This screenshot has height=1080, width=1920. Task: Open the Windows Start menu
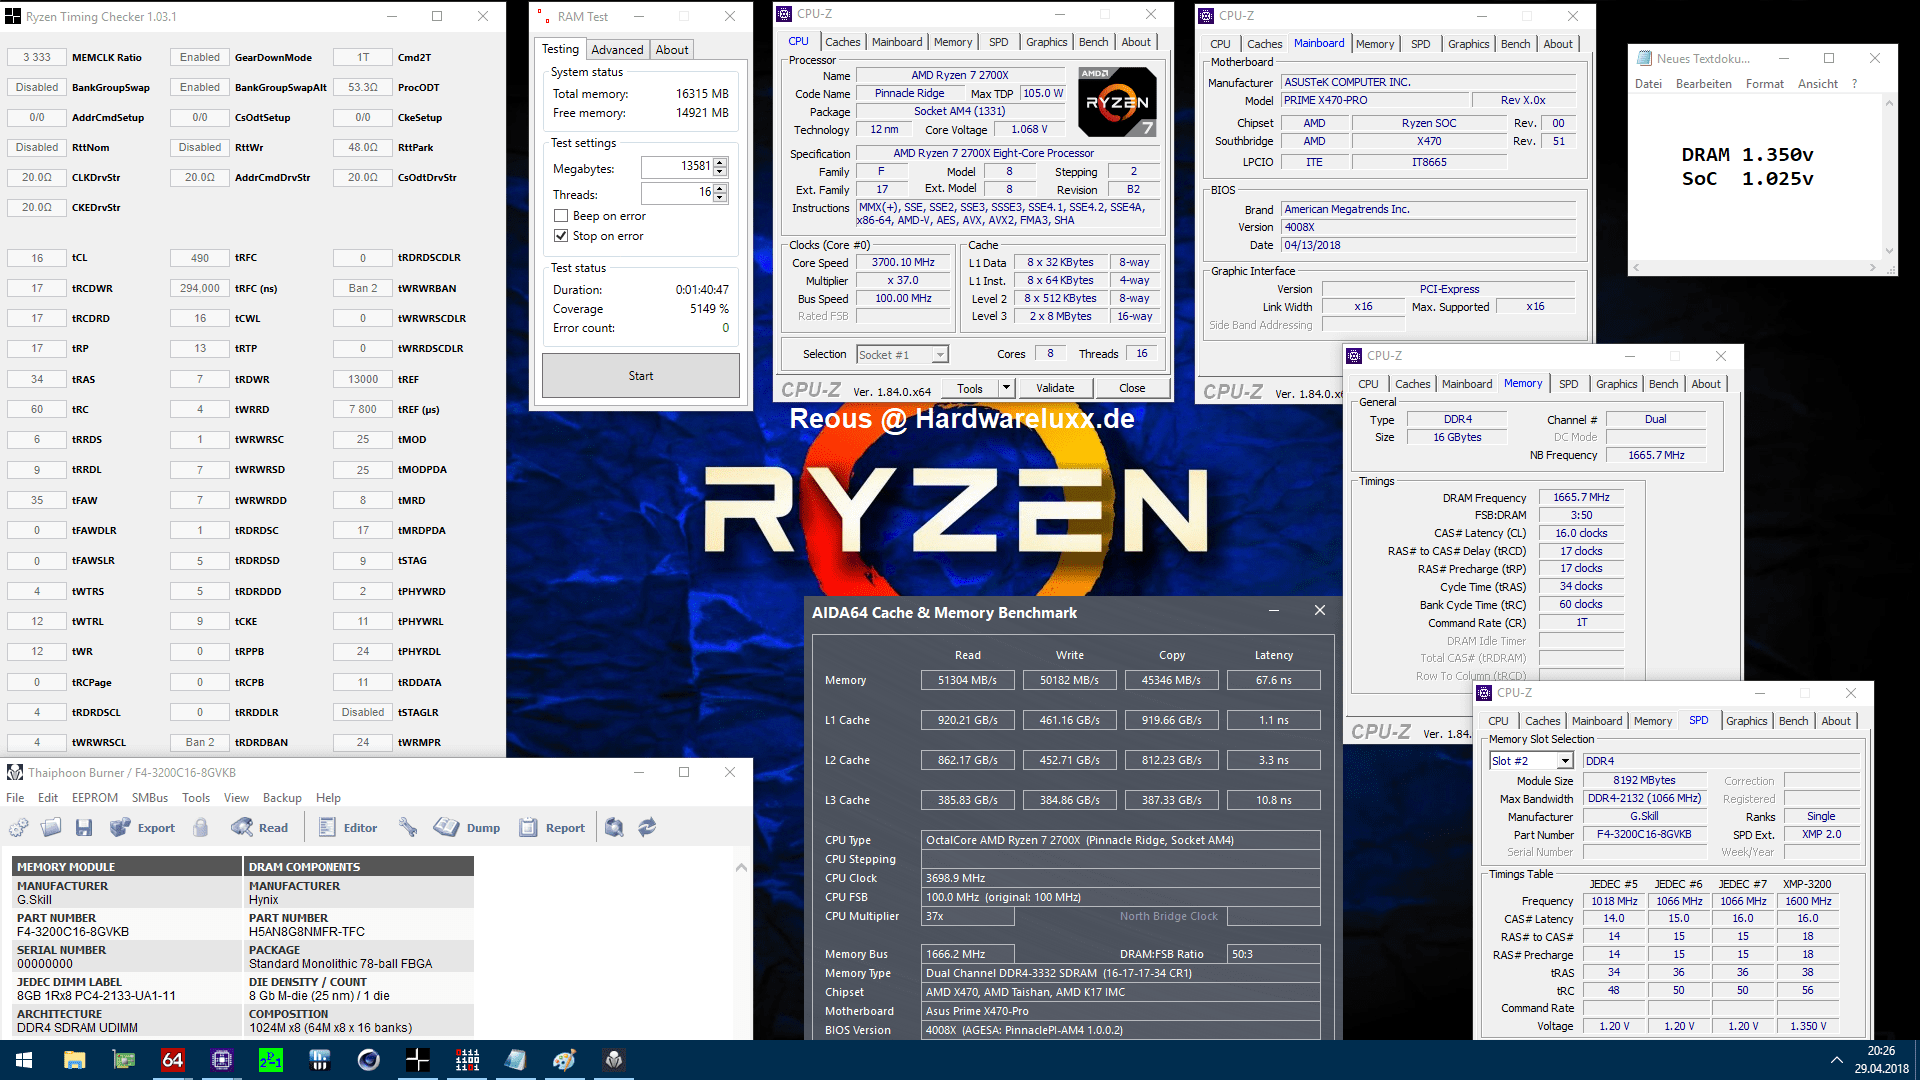[24, 1060]
